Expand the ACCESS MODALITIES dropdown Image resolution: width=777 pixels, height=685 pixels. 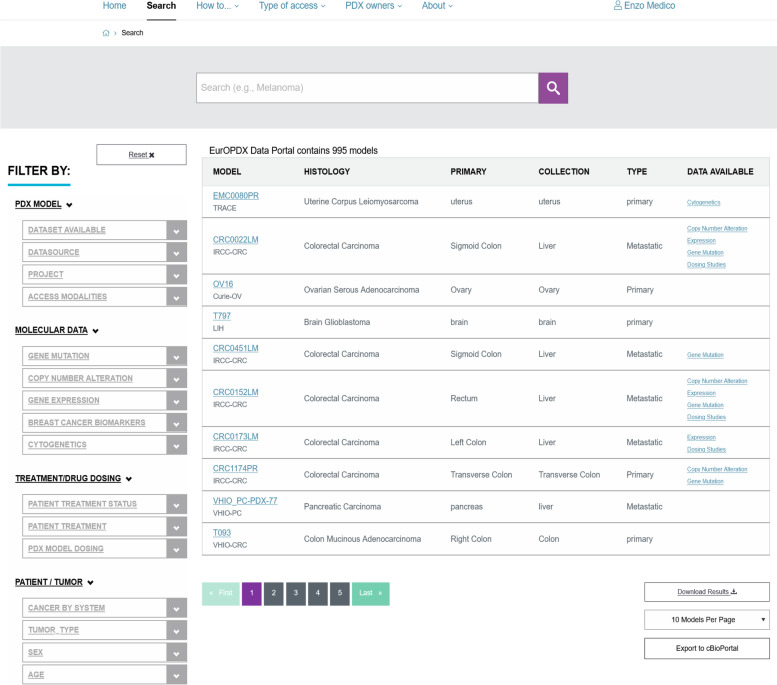[105, 296]
